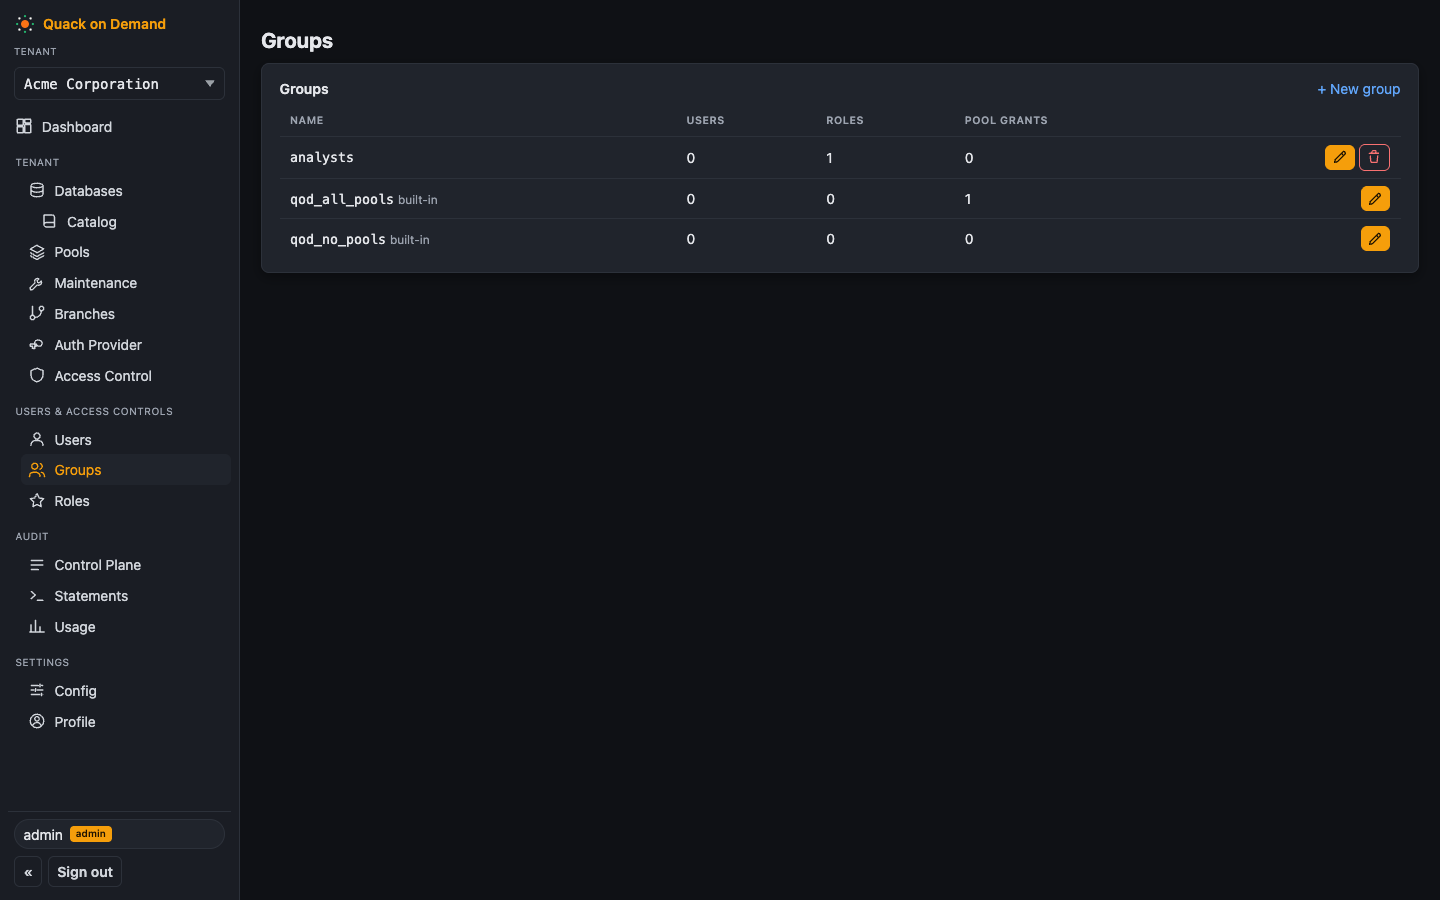Open the Acme Corporation tenant dropdown

119,84
